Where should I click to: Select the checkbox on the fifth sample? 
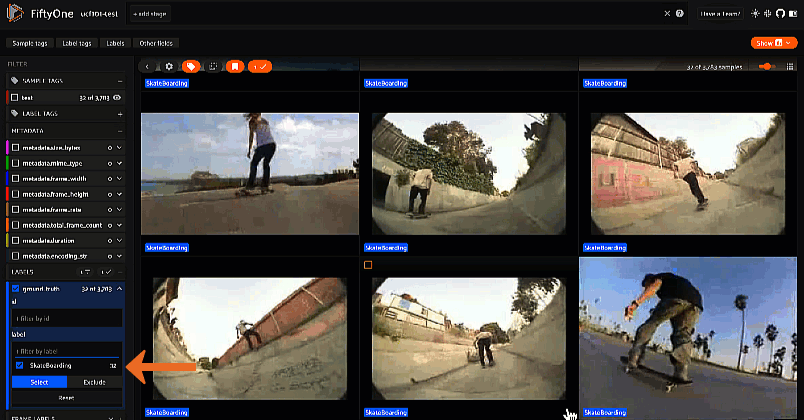tap(368, 265)
